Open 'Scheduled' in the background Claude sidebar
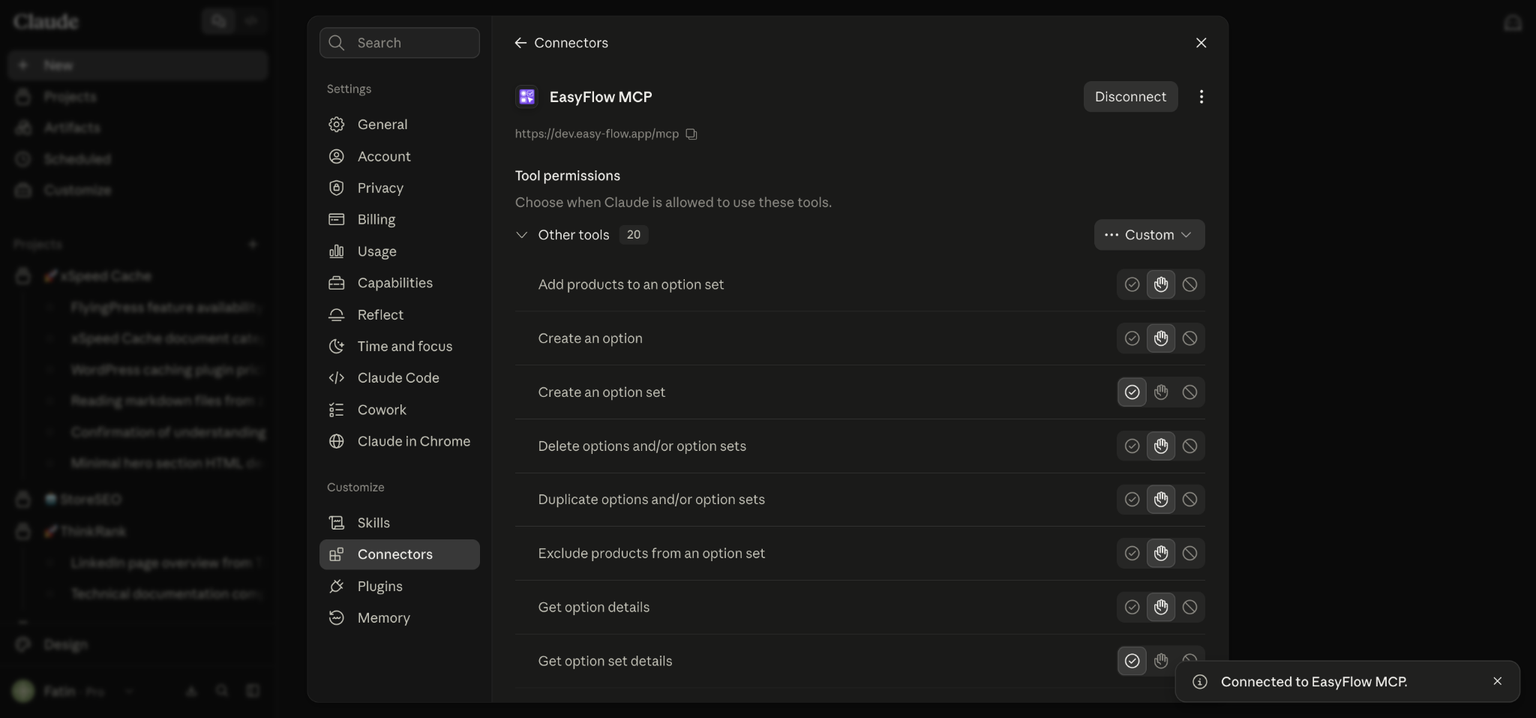This screenshot has height=718, width=1536. pyautogui.click(x=138, y=159)
